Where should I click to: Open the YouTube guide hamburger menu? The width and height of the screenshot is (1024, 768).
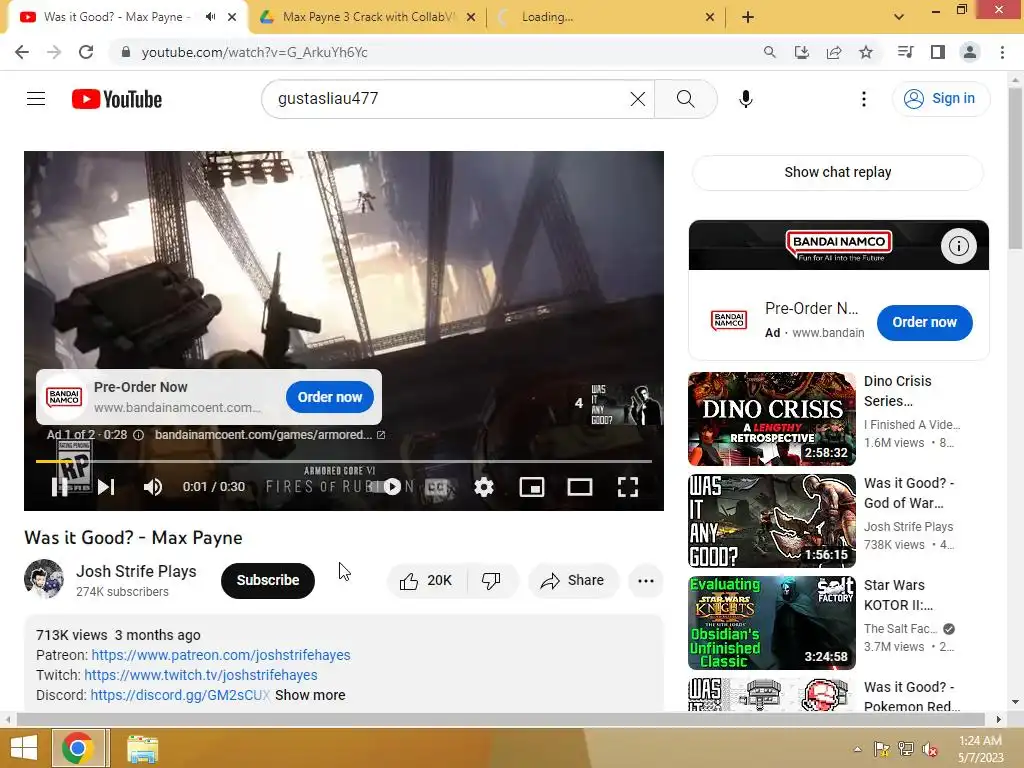pyautogui.click(x=36, y=99)
